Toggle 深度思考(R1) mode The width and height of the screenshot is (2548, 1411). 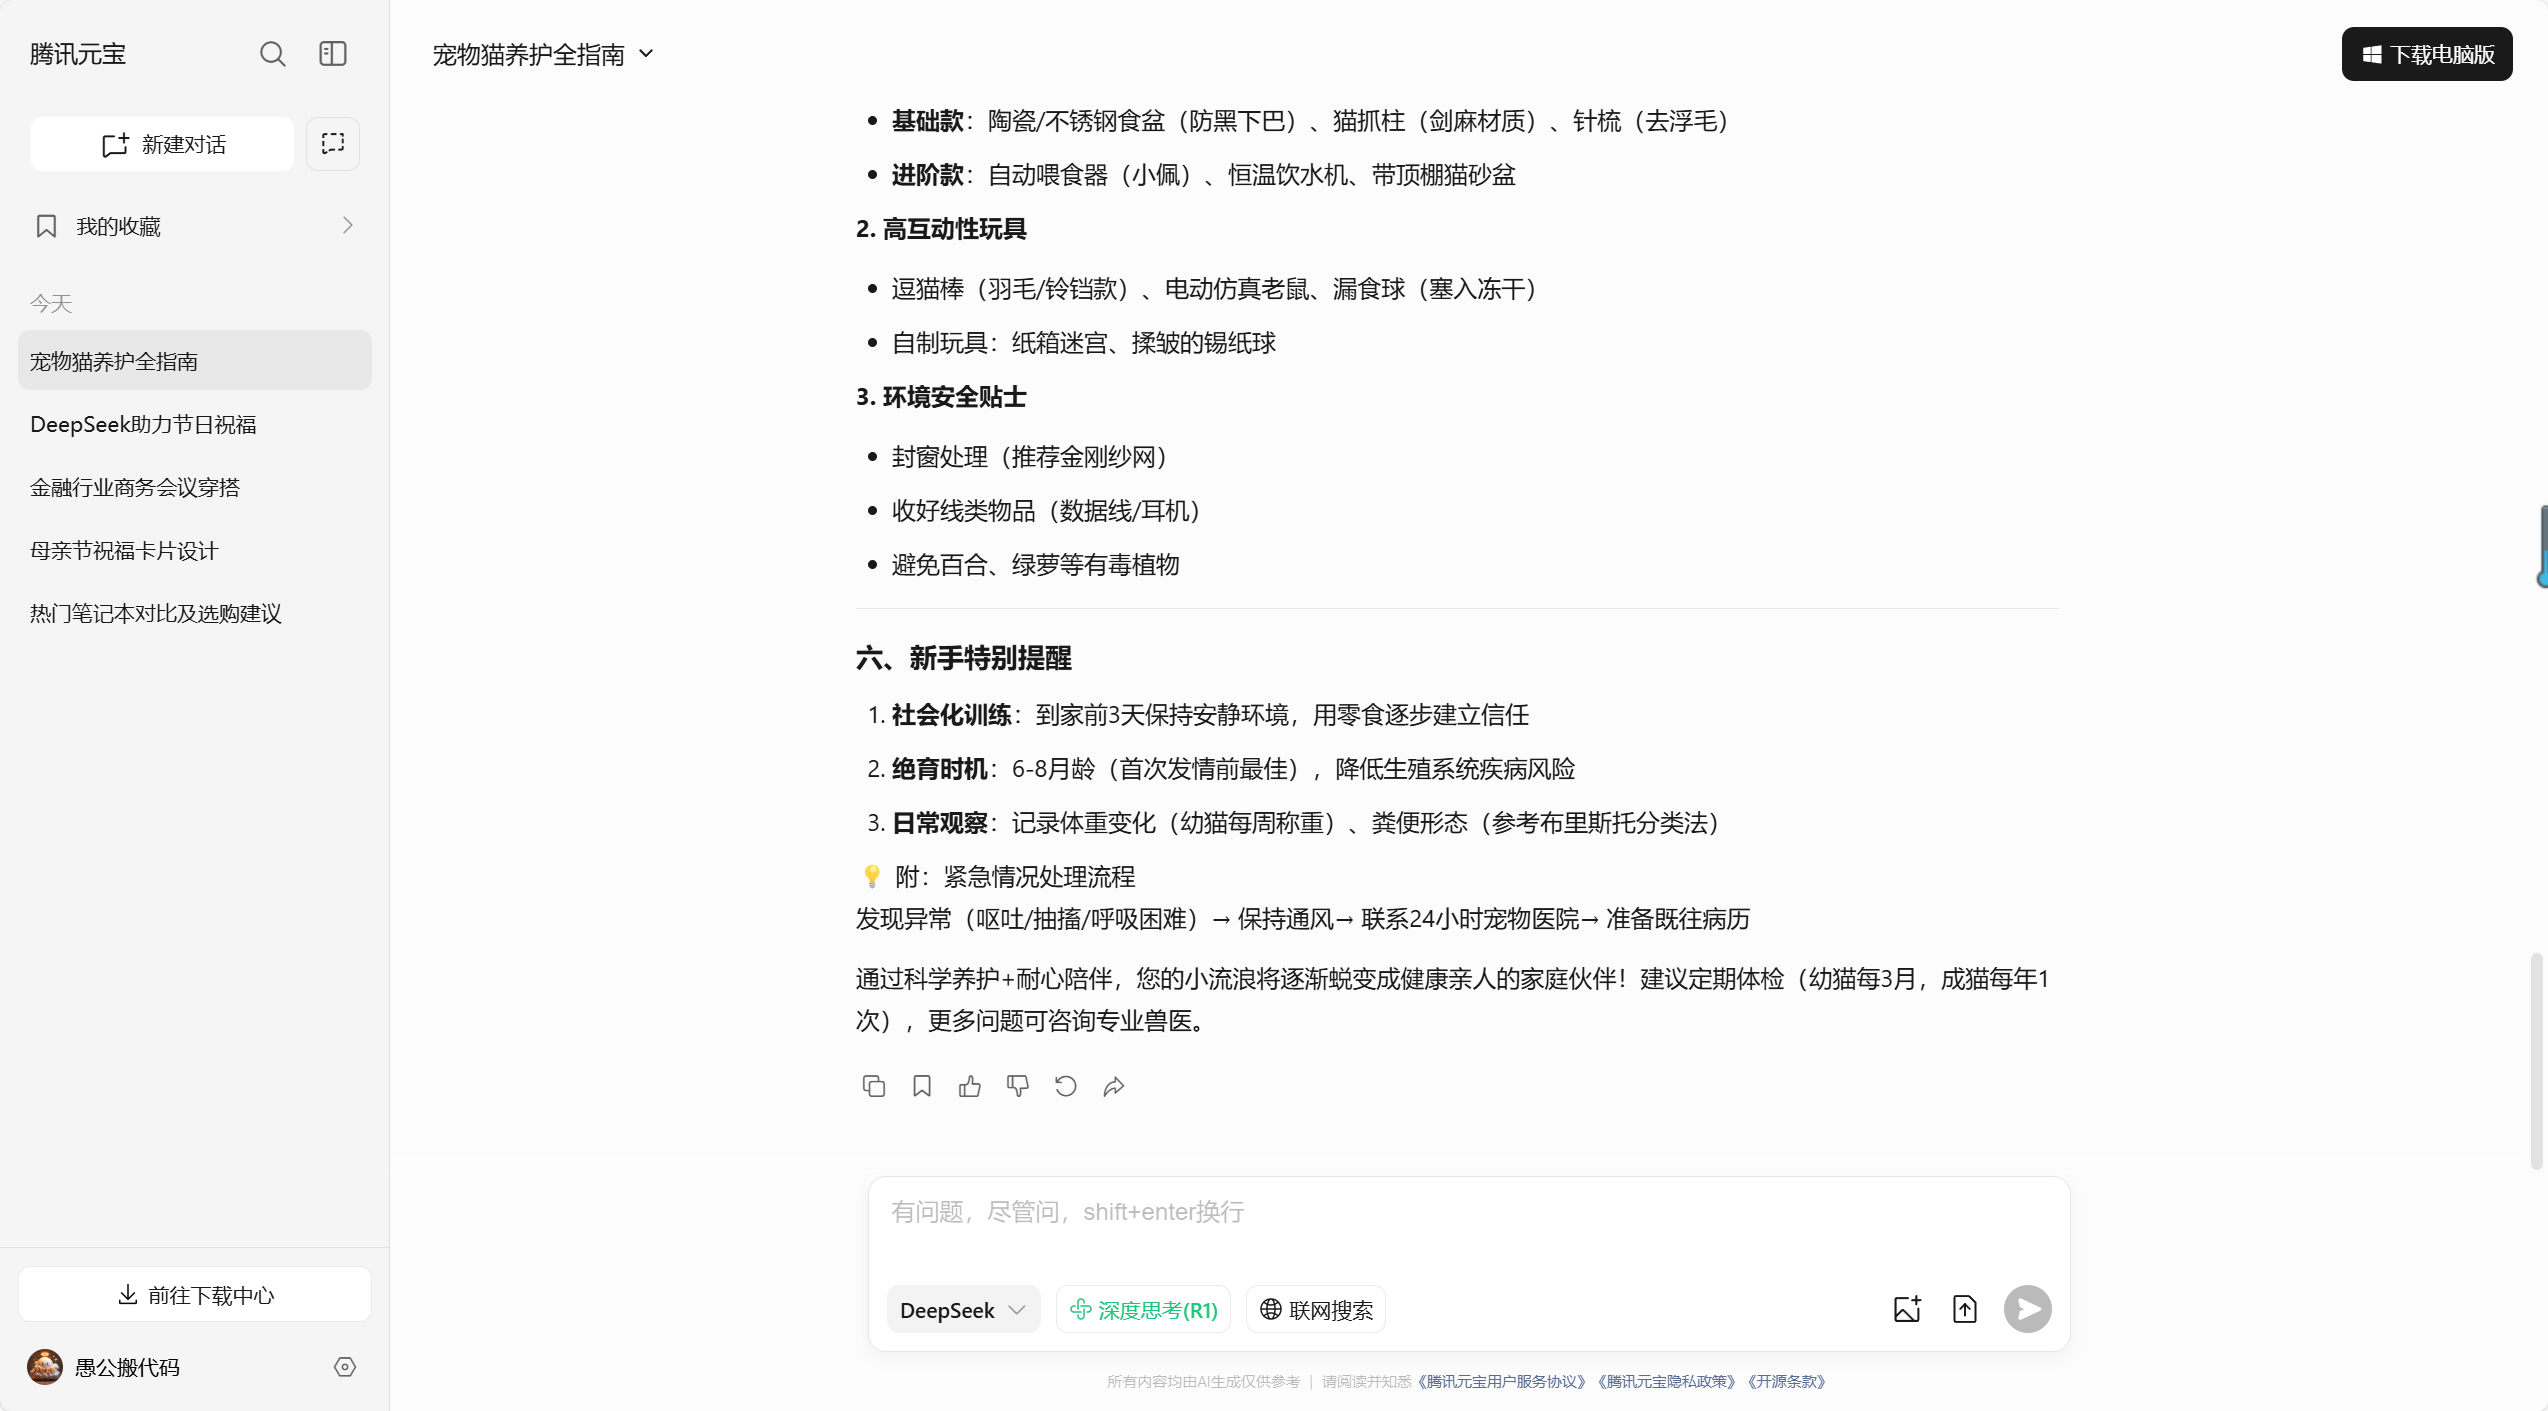tap(1143, 1310)
